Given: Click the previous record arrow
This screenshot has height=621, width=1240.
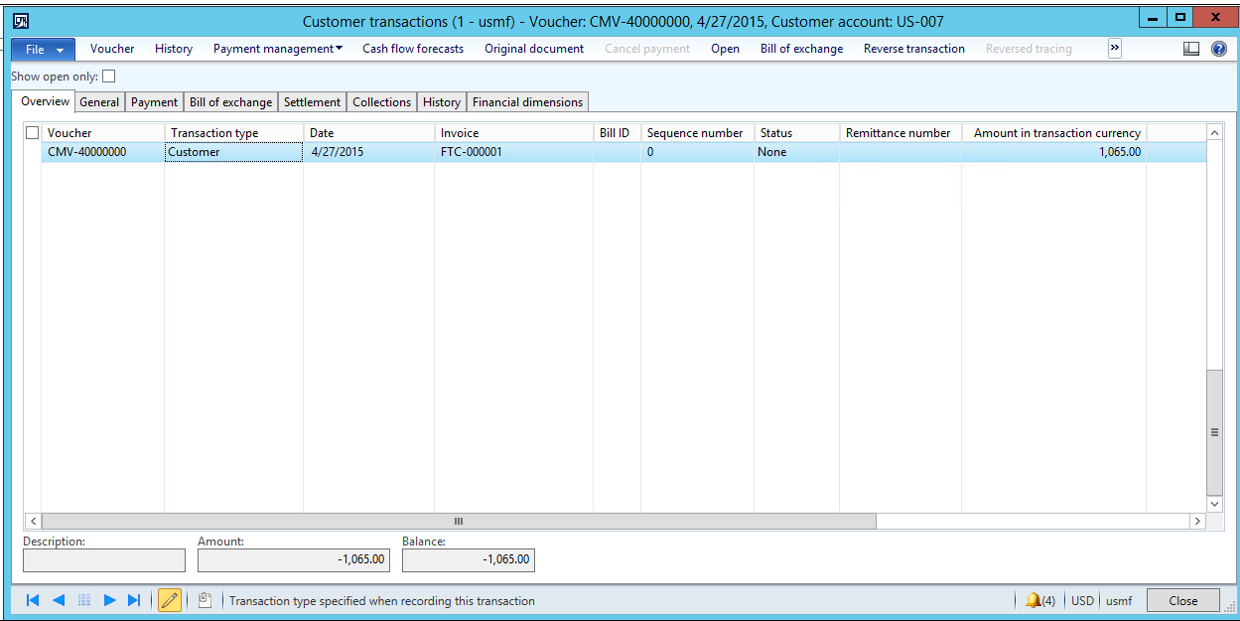Looking at the screenshot, I should pos(58,600).
